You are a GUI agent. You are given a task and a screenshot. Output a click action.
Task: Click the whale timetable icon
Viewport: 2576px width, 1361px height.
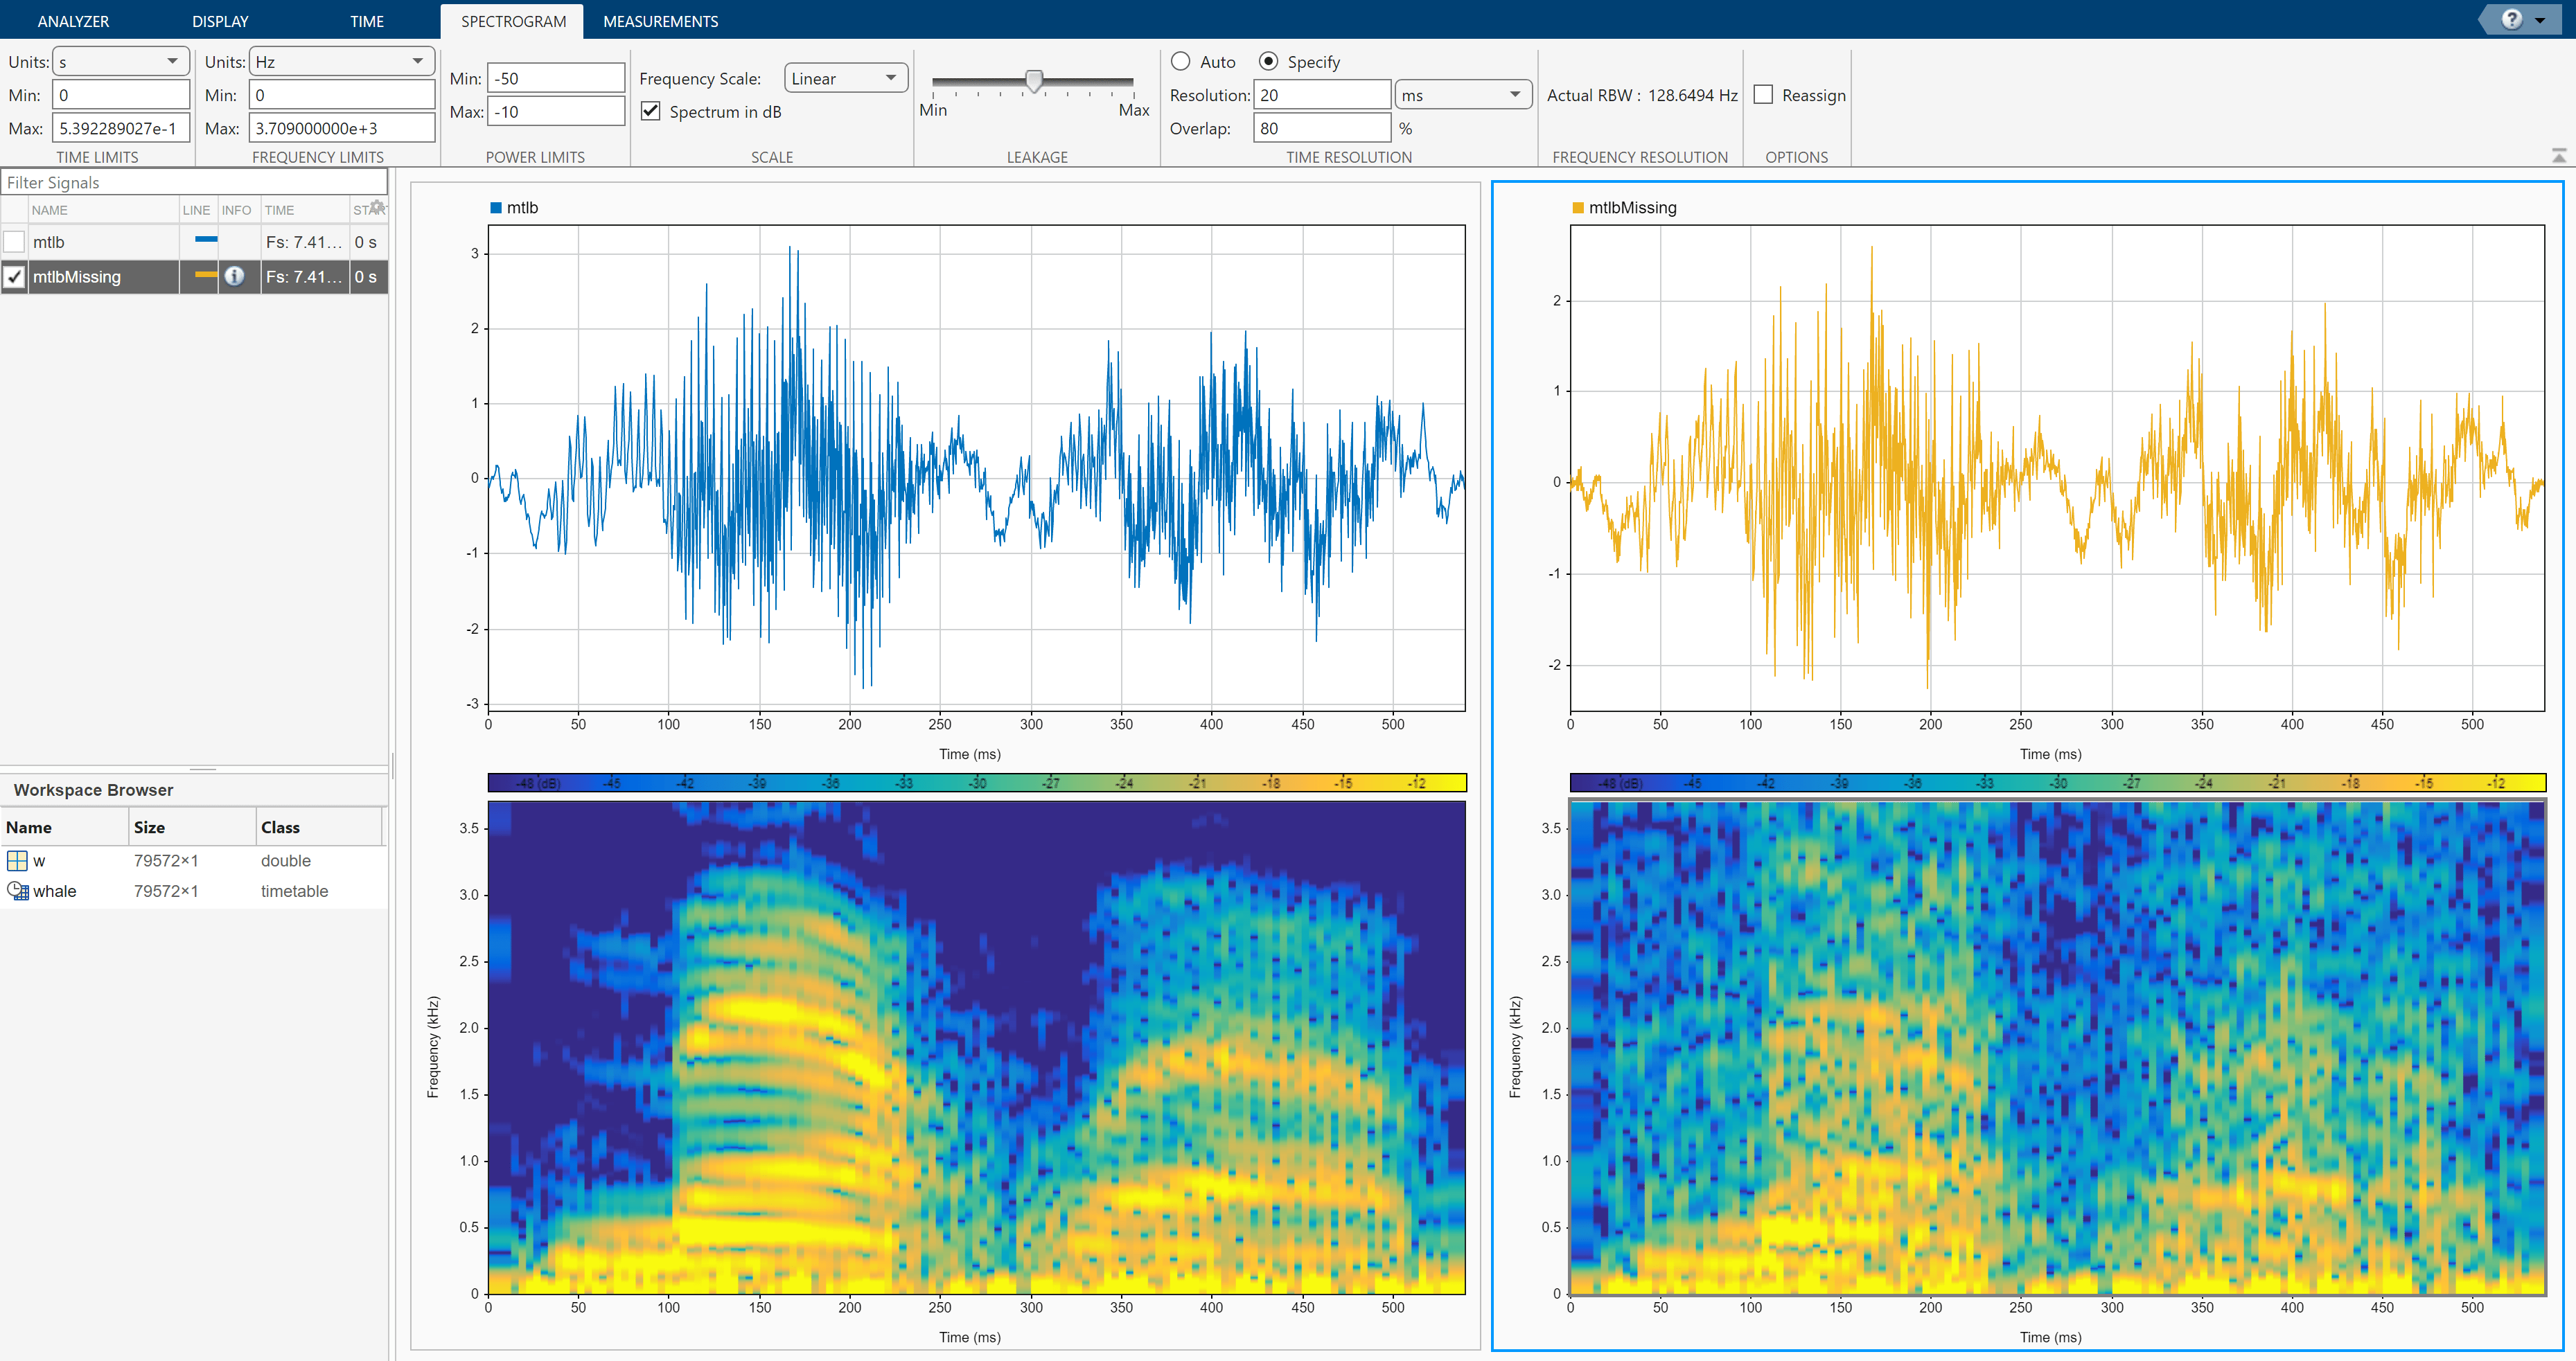coord(17,891)
